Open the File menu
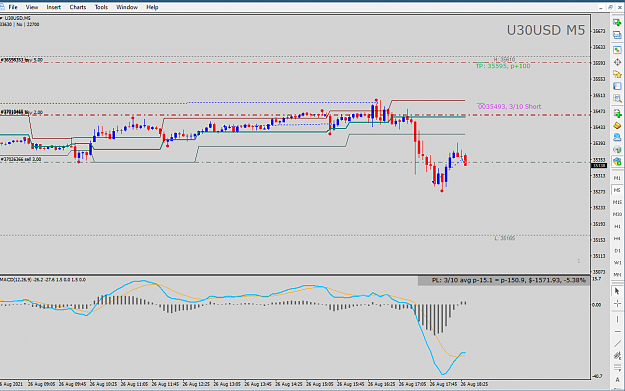Viewport: 625px width, 391px height. 13,7
